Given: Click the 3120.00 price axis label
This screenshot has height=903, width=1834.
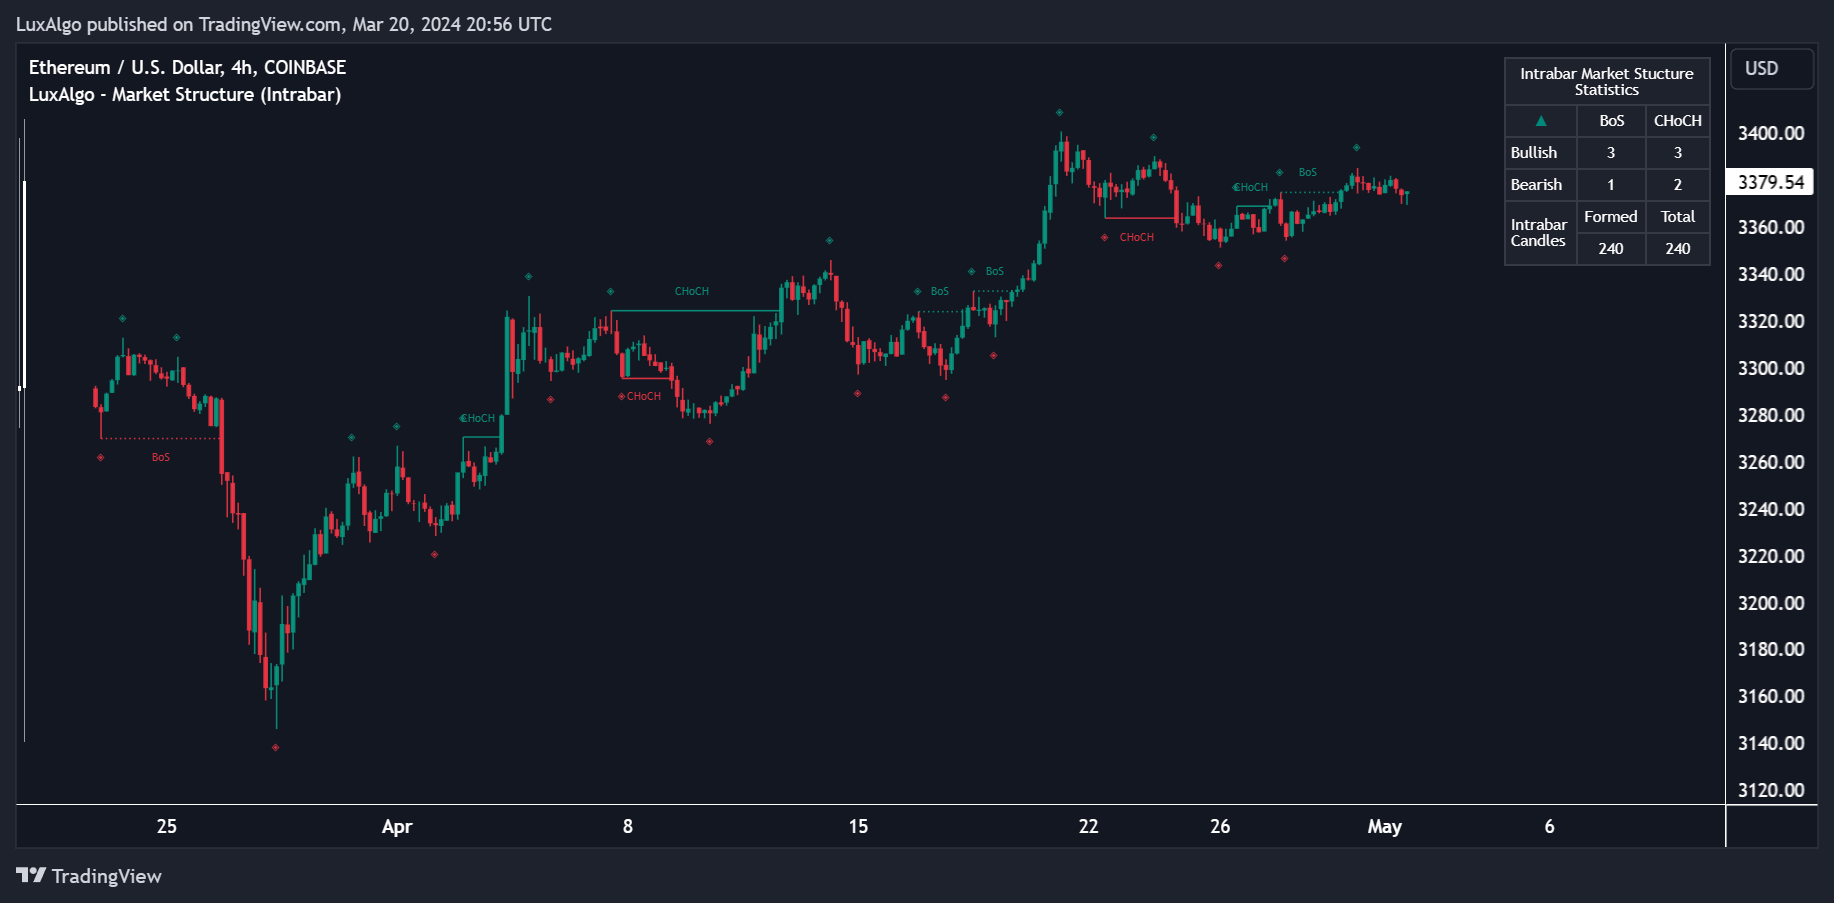Looking at the screenshot, I should pyautogui.click(x=1770, y=791).
